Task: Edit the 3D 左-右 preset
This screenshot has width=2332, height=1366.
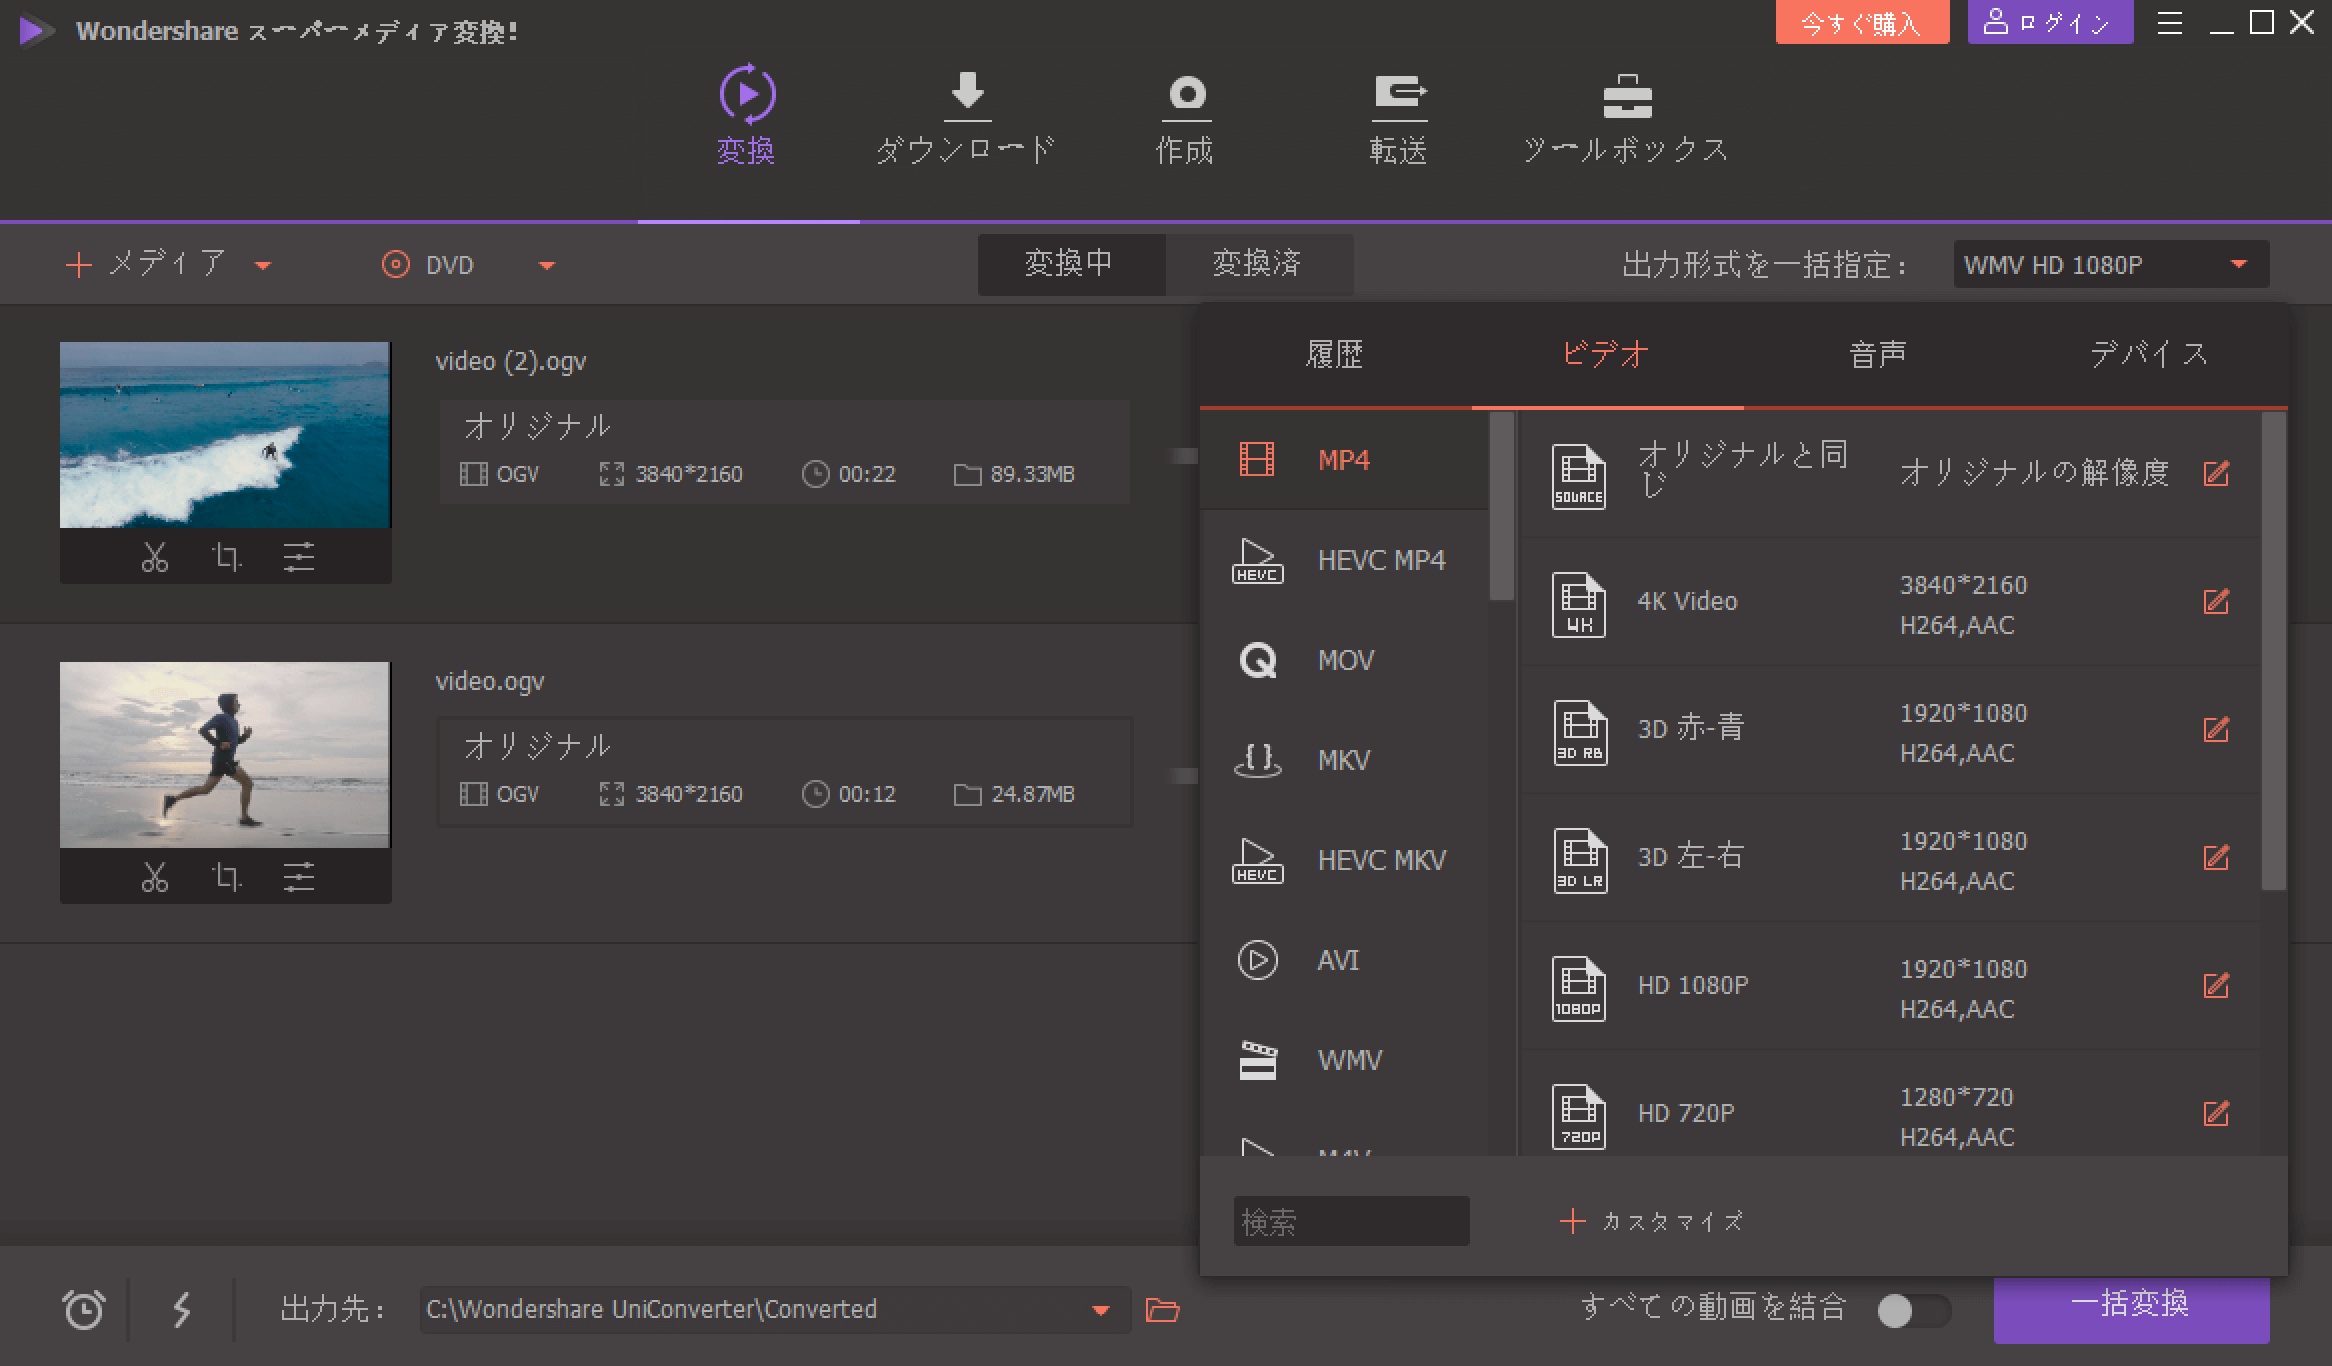Action: [x=2216, y=857]
